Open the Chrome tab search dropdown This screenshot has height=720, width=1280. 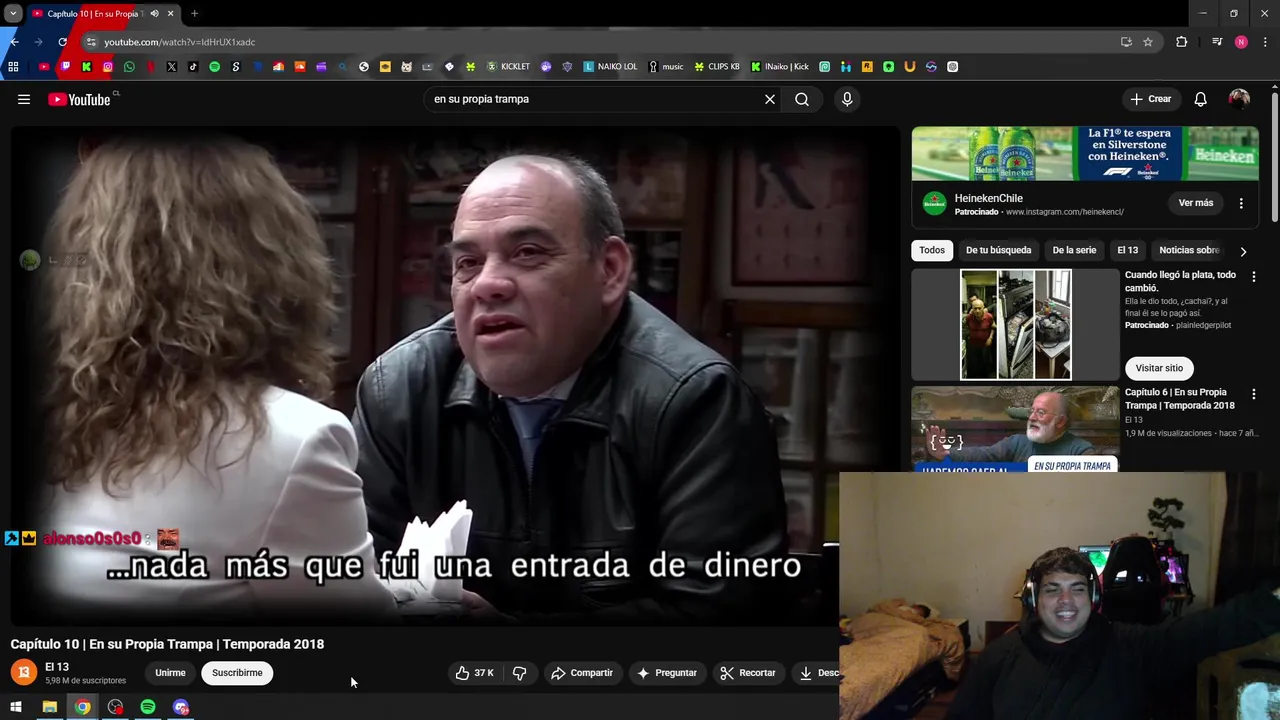(13, 14)
